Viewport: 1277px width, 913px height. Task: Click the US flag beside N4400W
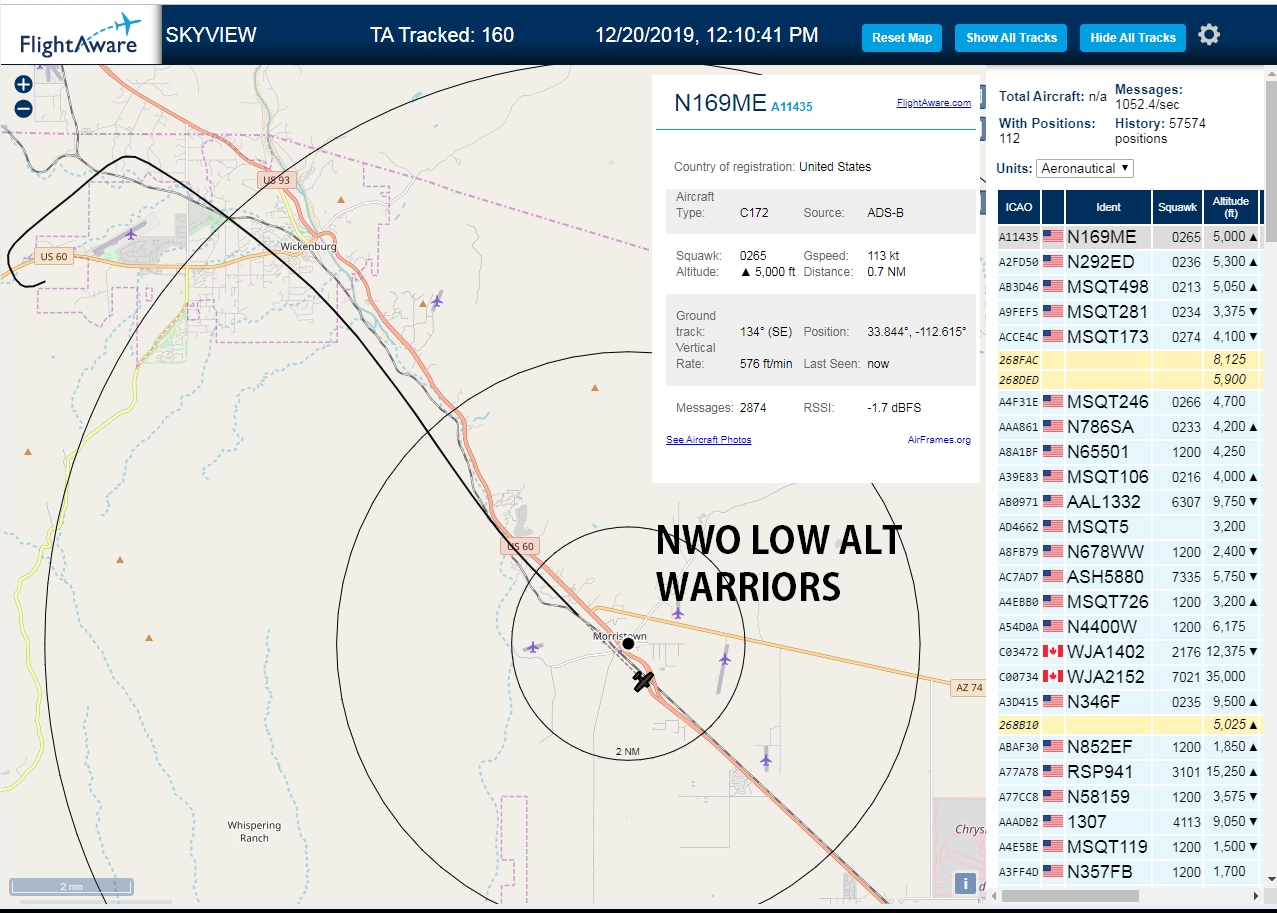(1053, 626)
